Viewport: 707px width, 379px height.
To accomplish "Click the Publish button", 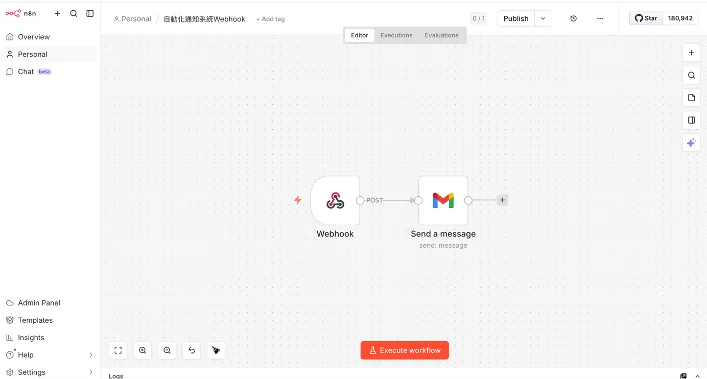I will tap(516, 18).
